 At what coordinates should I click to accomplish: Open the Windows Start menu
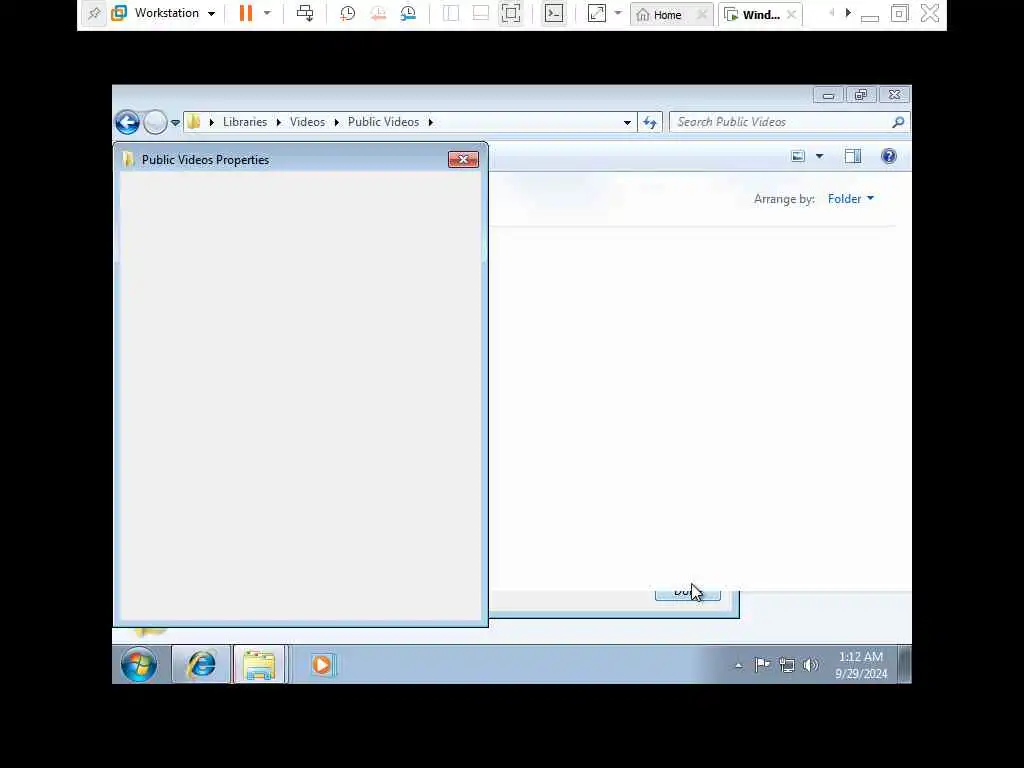pos(139,665)
